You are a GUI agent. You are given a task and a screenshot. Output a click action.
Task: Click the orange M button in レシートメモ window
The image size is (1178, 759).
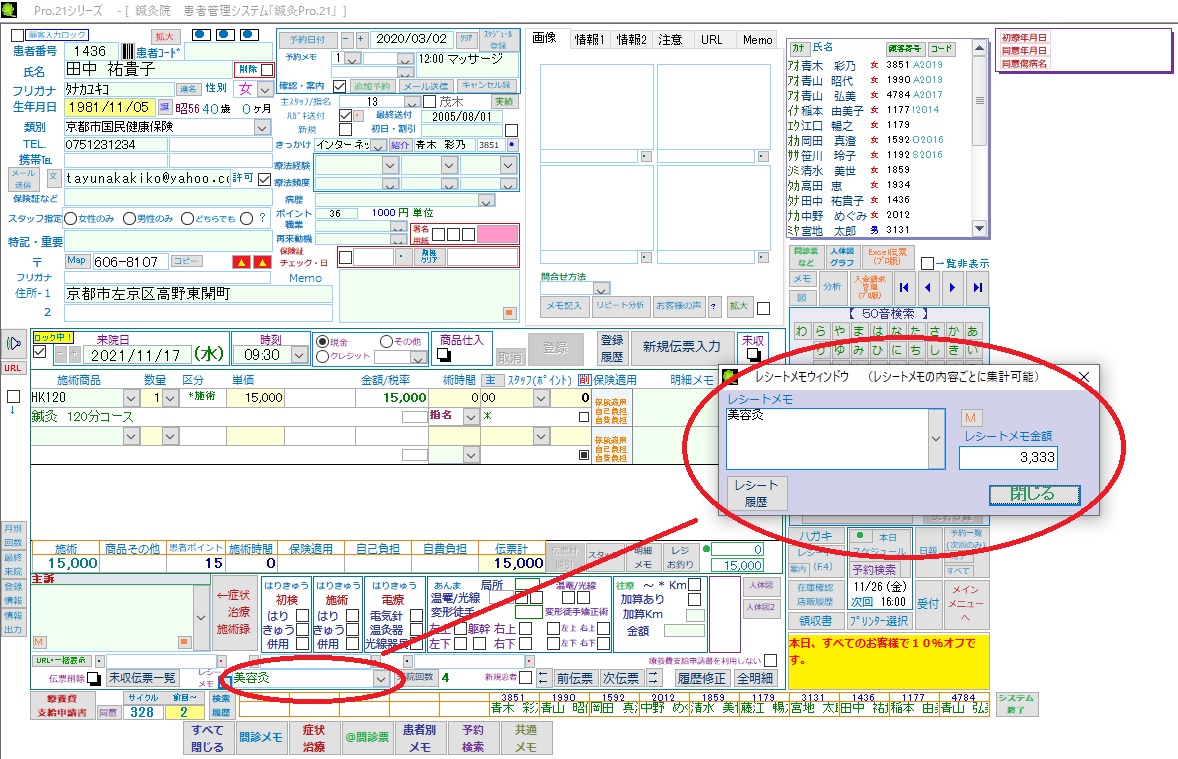970,418
